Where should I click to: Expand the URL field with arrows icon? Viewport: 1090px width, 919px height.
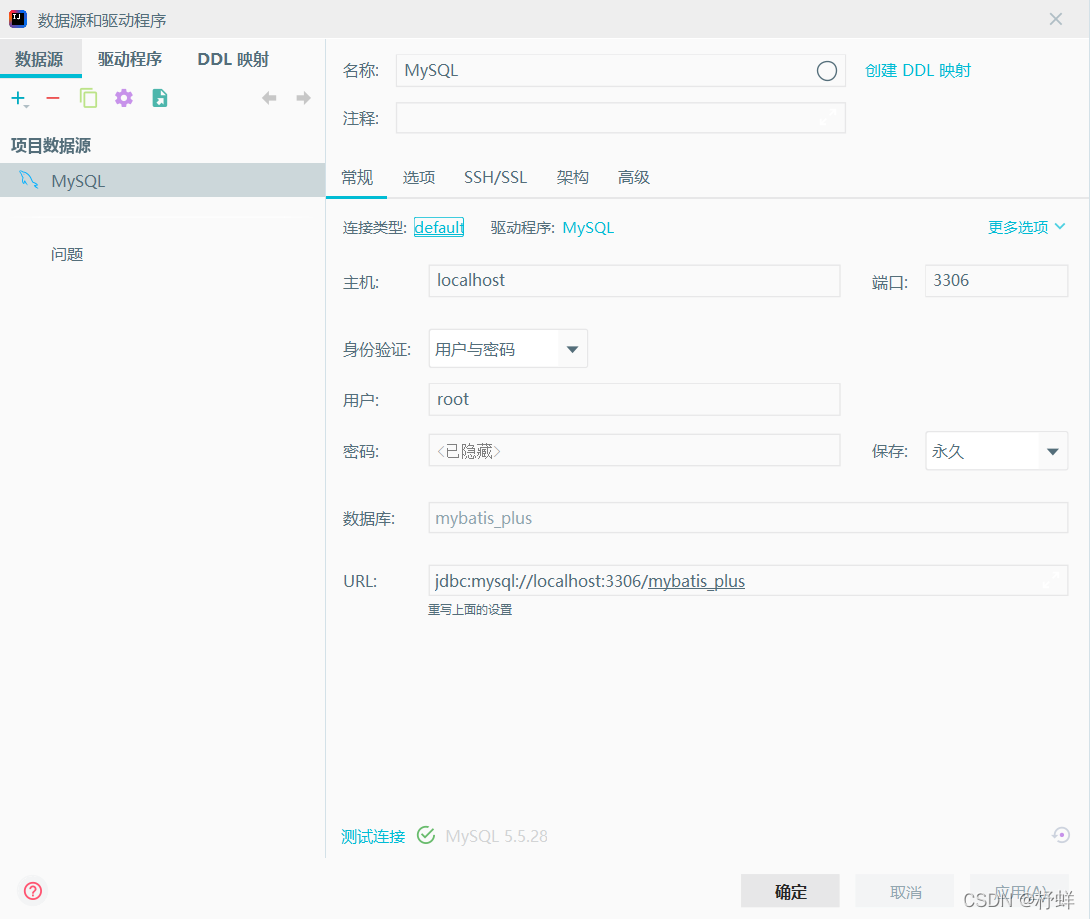tap(1051, 580)
